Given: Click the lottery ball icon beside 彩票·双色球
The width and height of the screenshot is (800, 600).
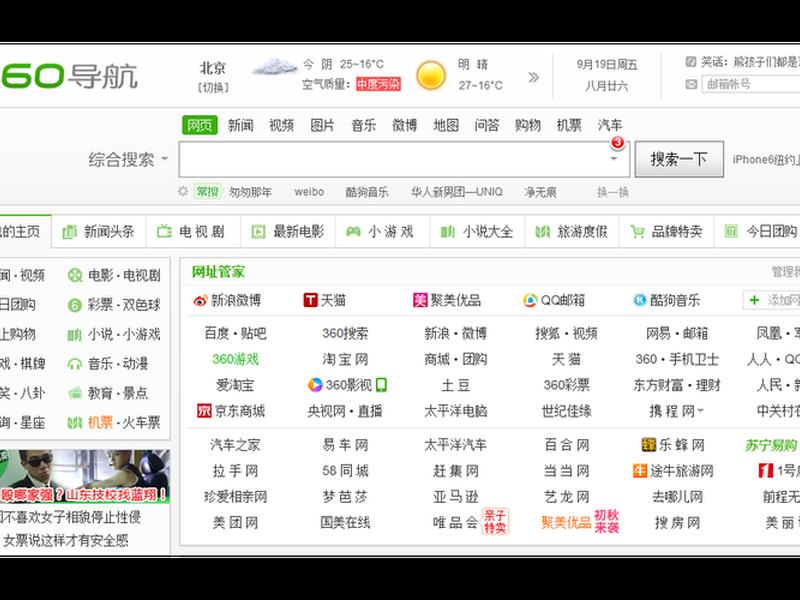Looking at the screenshot, I should 75,305.
